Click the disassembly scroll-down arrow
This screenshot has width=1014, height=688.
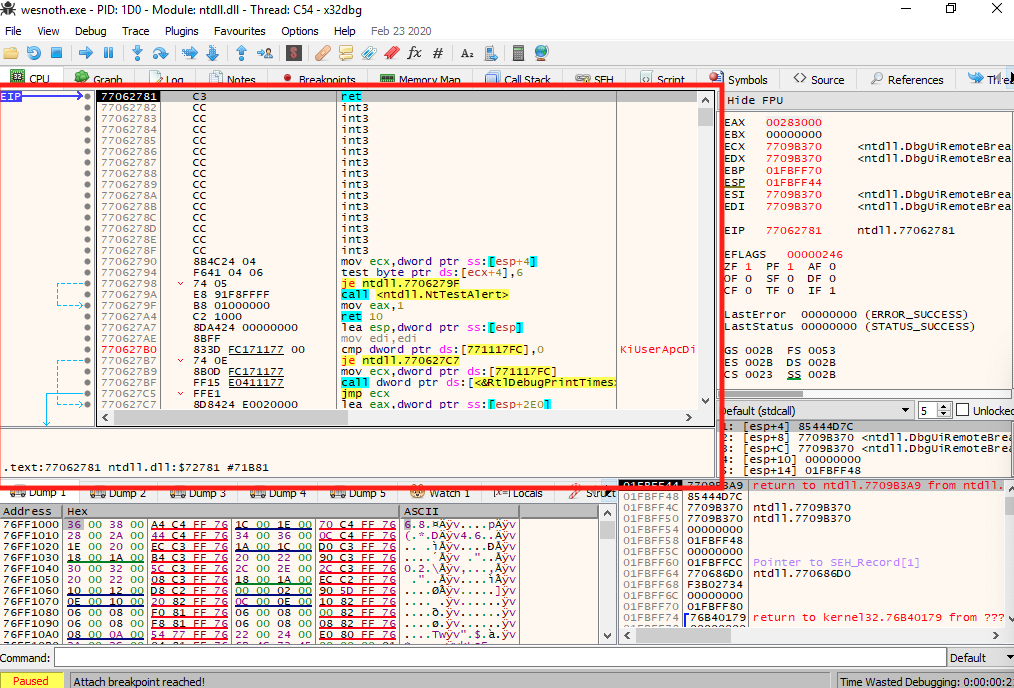pos(706,401)
